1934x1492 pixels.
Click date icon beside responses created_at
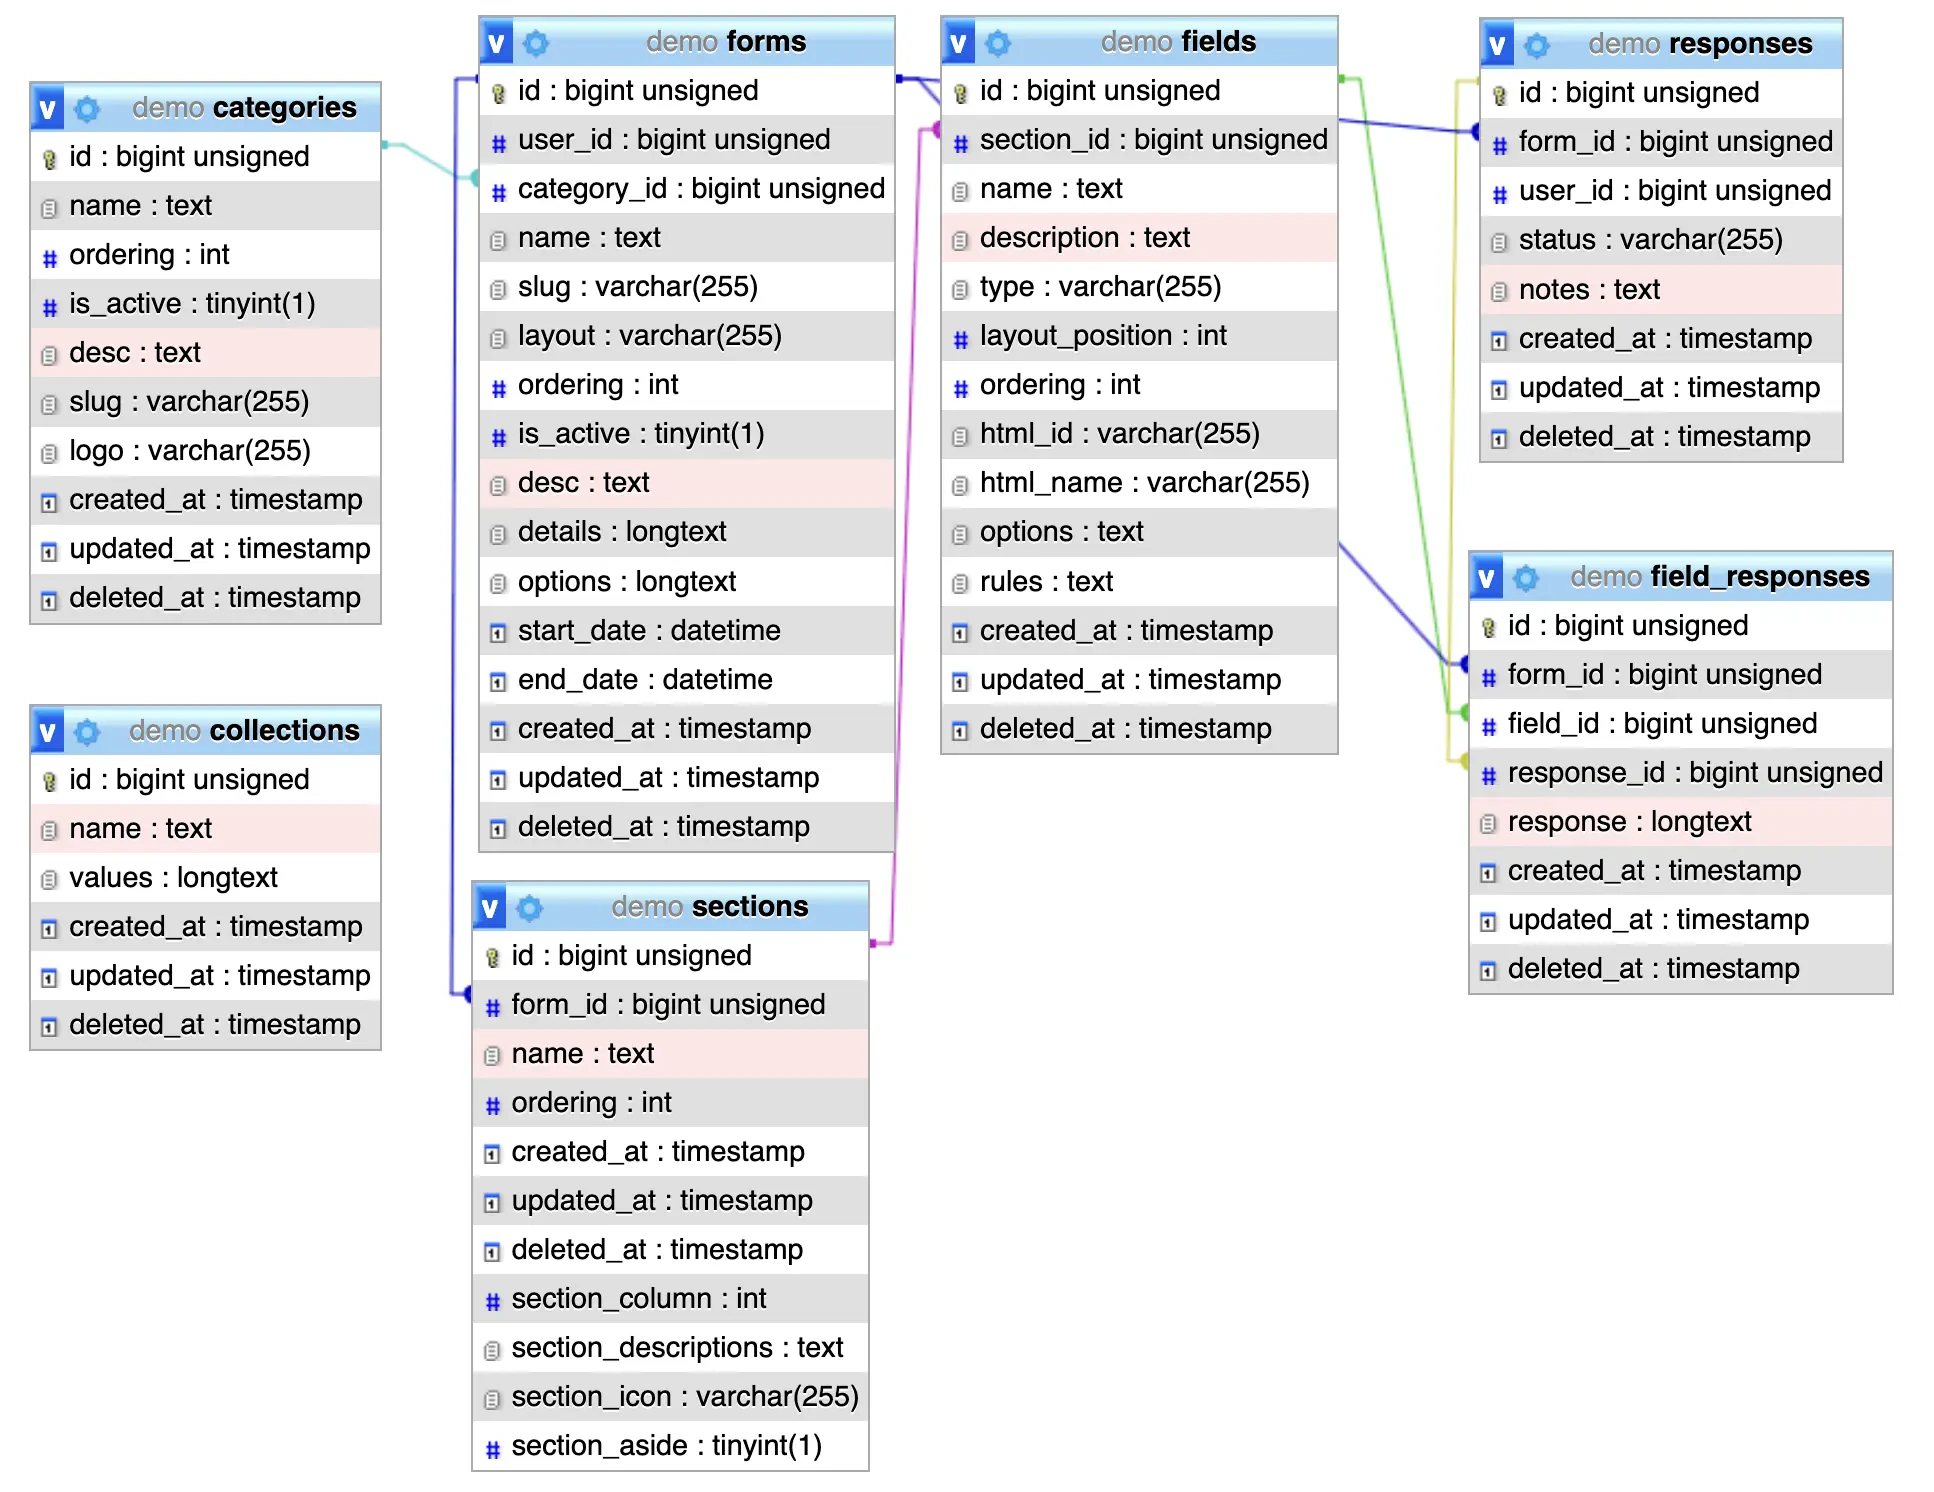pyautogui.click(x=1499, y=341)
